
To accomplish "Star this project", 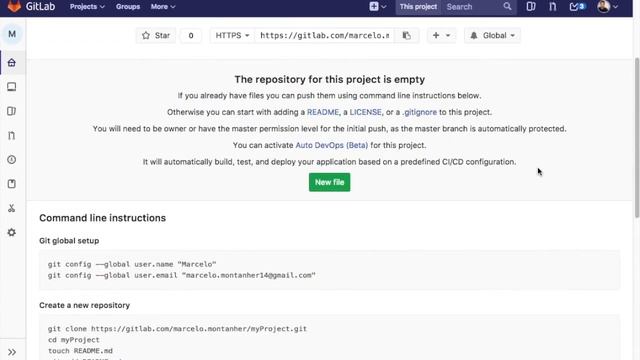I will [156, 36].
